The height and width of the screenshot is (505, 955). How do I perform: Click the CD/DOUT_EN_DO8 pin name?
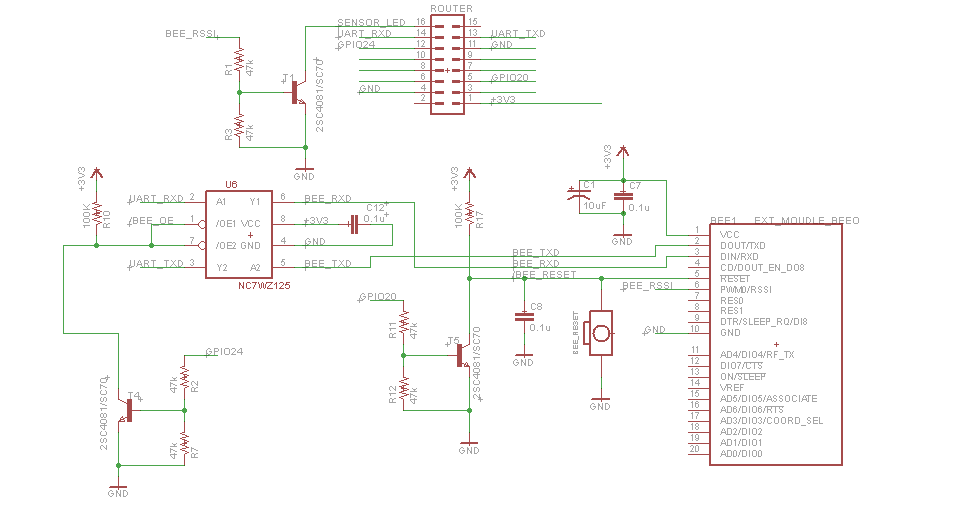pos(762,267)
